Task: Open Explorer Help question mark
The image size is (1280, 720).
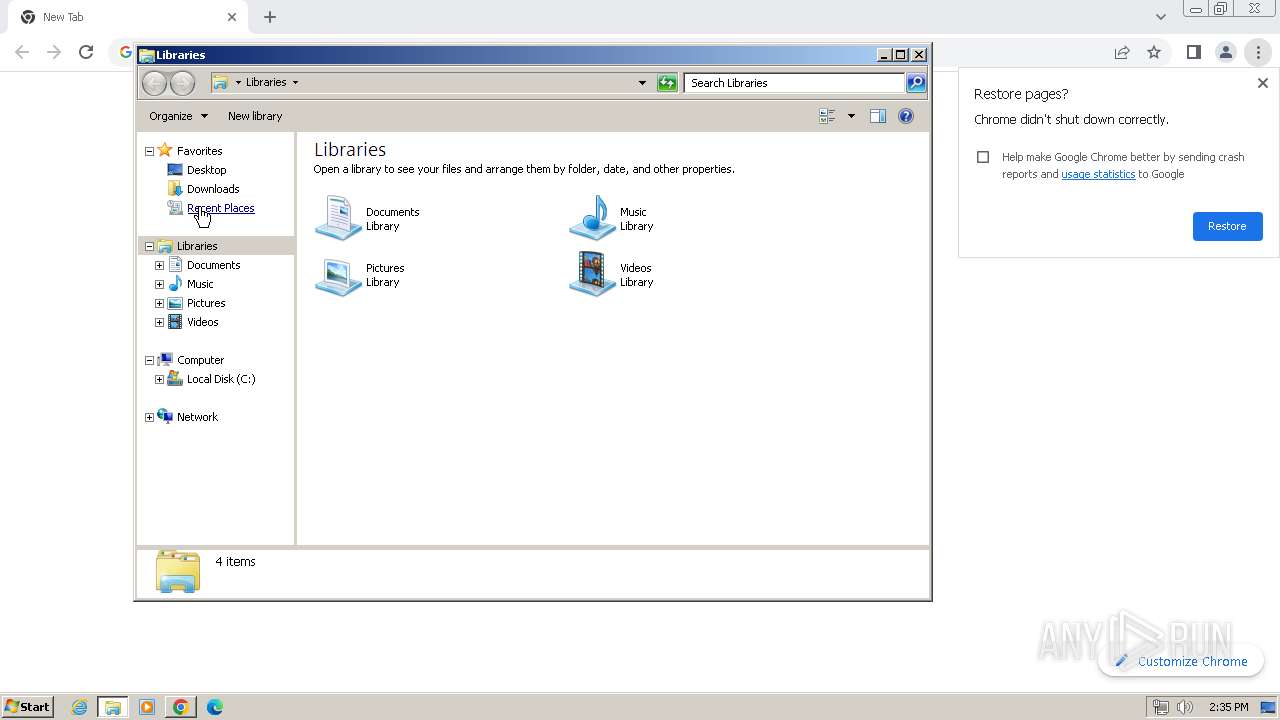Action: 906,116
